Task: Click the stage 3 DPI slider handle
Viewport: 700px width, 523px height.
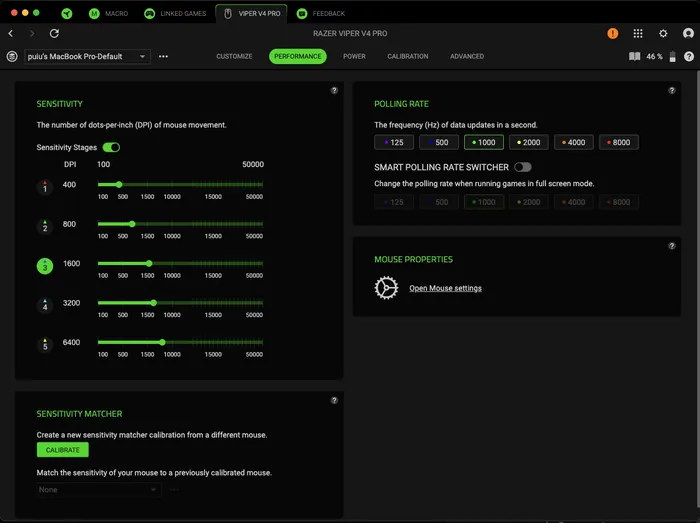Action: (149, 263)
